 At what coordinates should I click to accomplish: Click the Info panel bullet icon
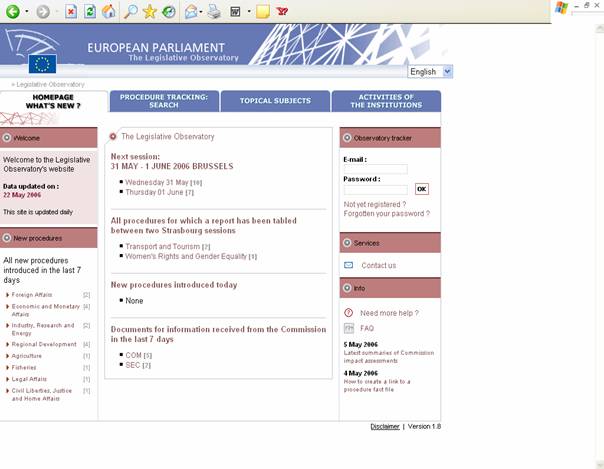tap(347, 288)
